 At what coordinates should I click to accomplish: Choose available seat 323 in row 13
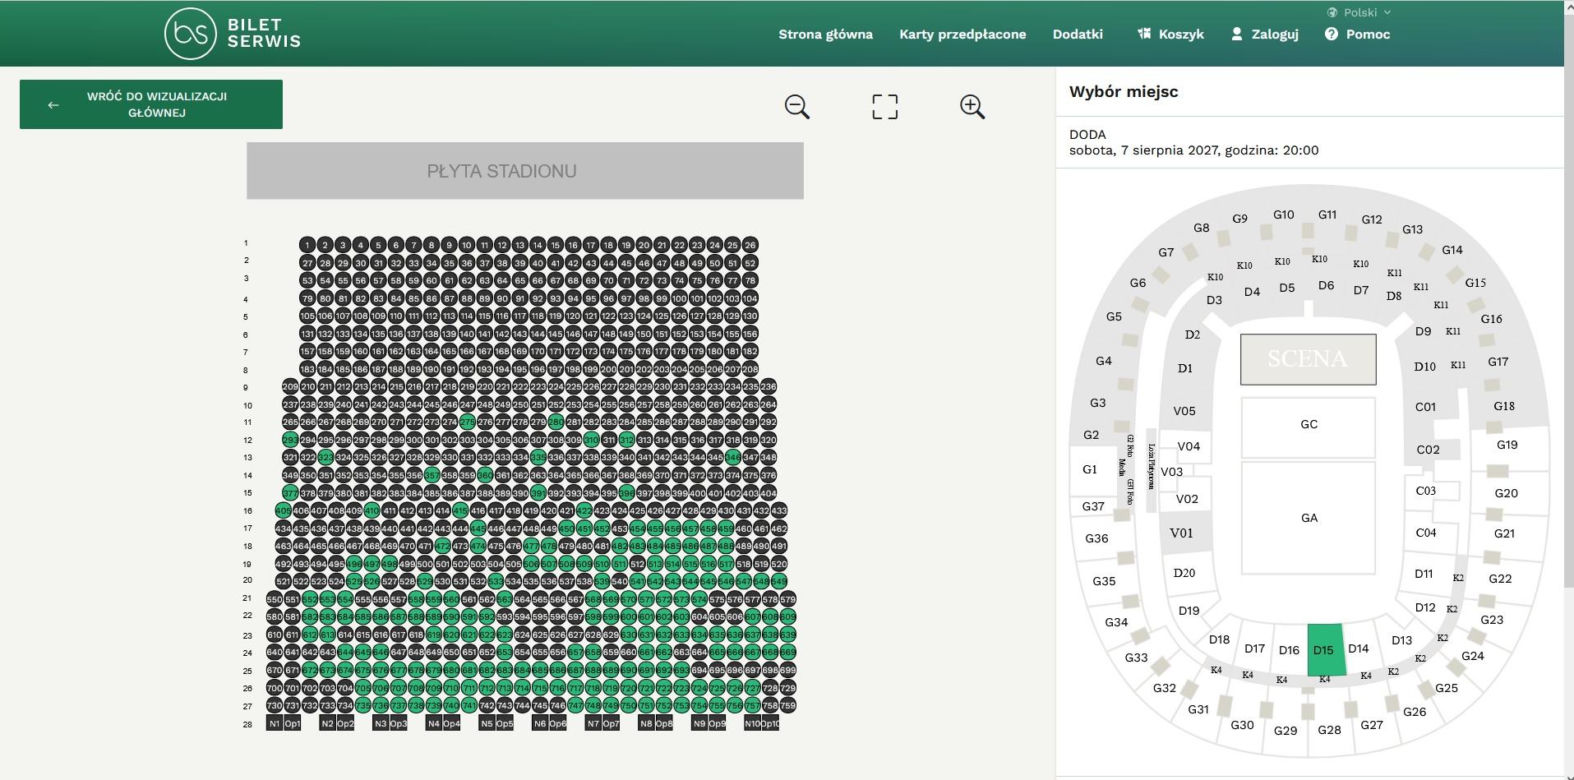tap(325, 457)
